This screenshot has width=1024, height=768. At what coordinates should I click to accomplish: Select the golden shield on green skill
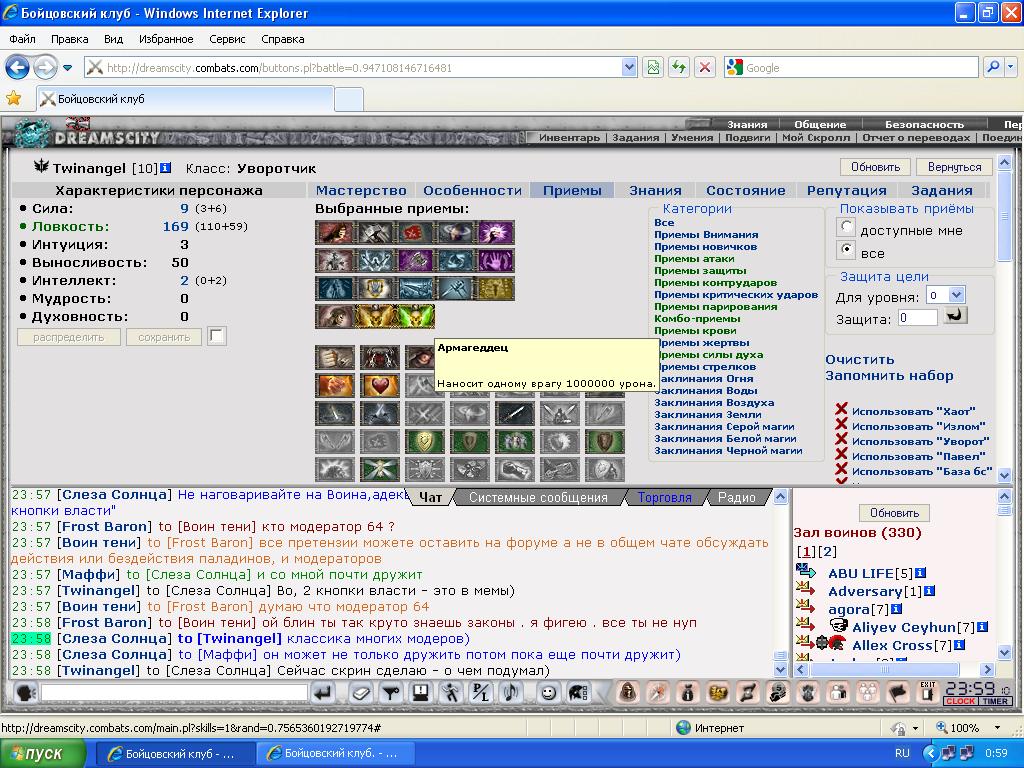pos(424,441)
